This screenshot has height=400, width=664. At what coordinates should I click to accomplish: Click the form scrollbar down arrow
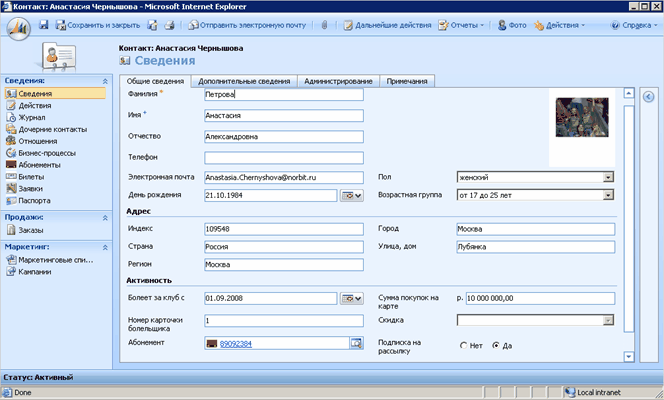(x=629, y=357)
